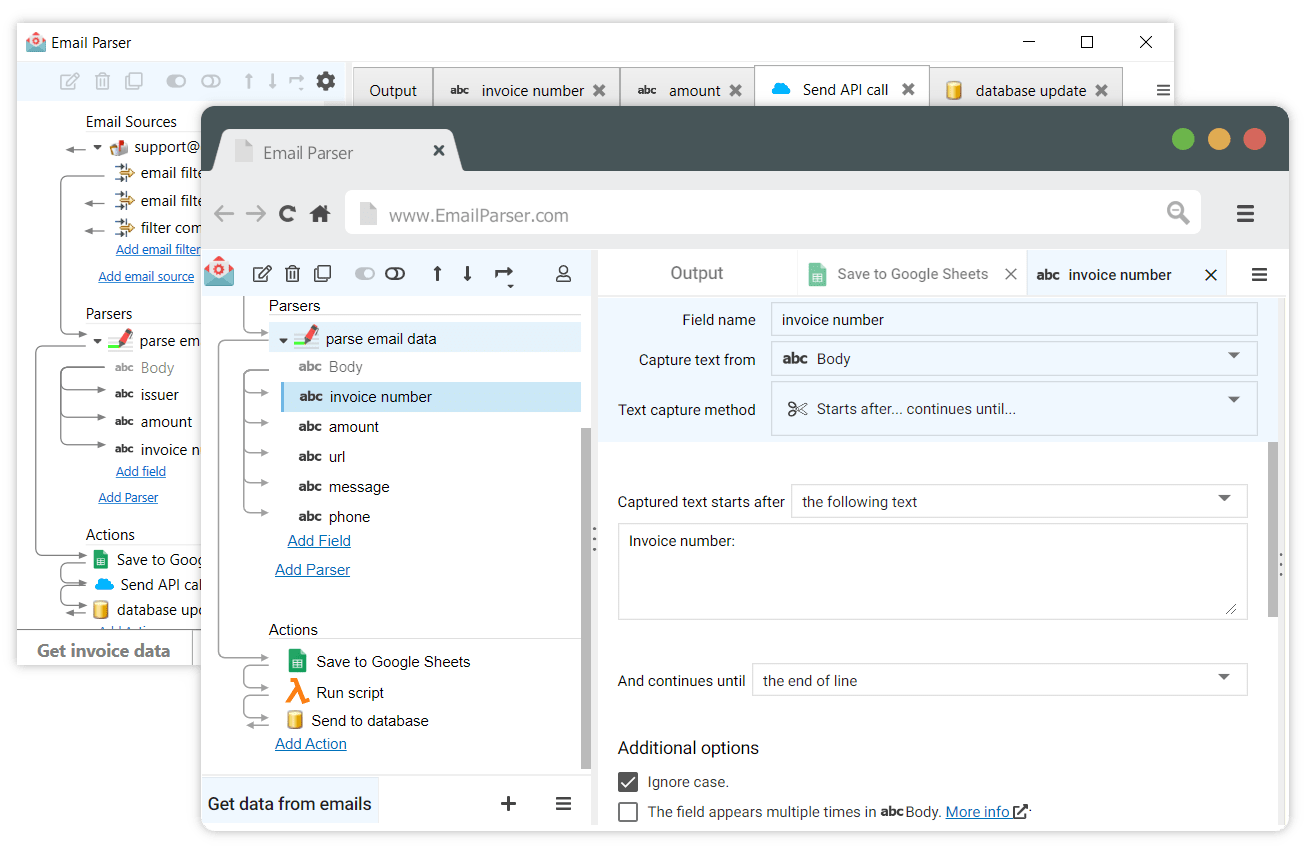Screen dimensions: 1311x857
Task: Enable the field appears multiple times checkbox
Action: [x=628, y=812]
